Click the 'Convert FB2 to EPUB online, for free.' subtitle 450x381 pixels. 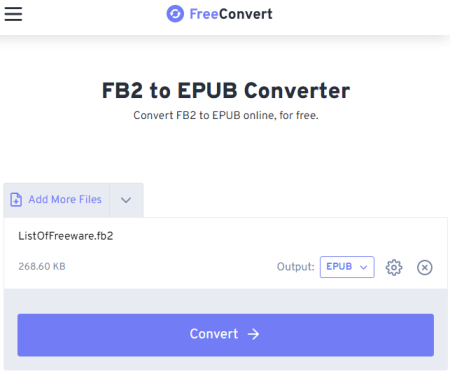226,115
